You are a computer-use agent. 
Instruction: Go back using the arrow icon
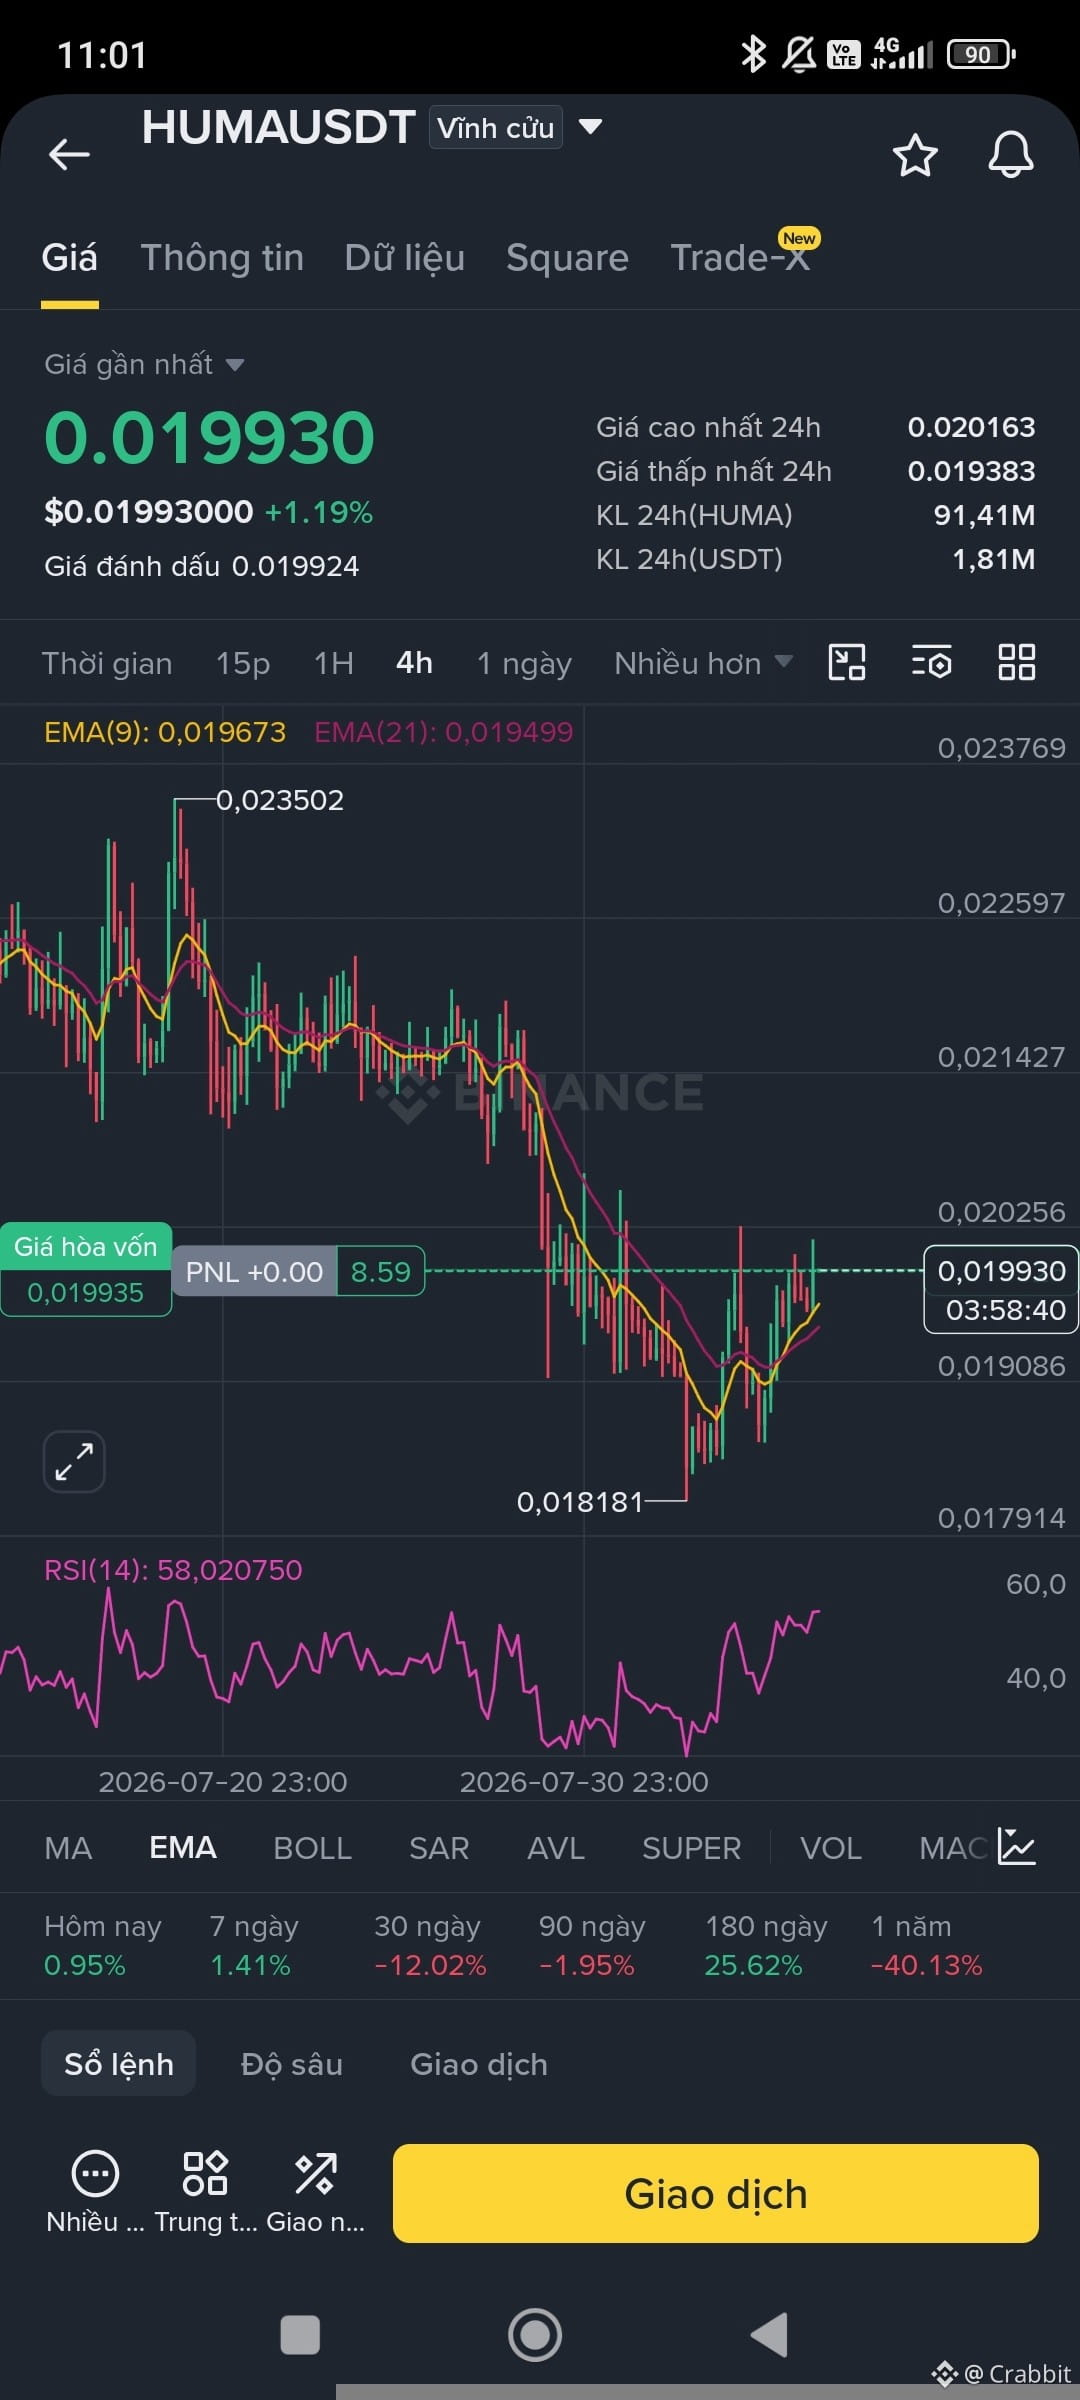pos(69,154)
